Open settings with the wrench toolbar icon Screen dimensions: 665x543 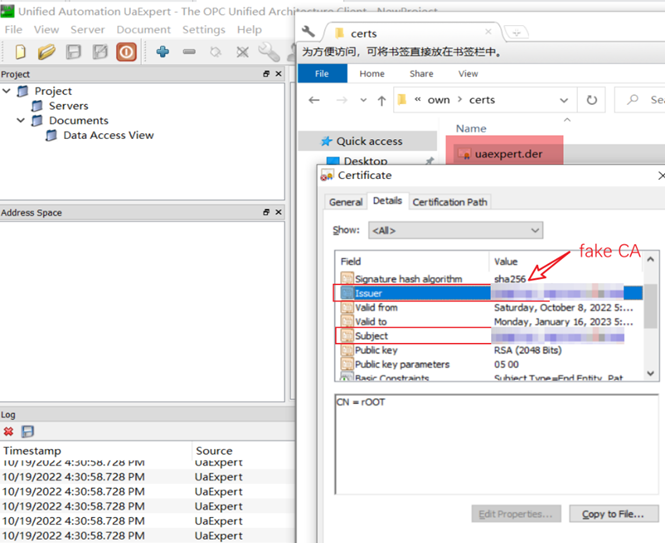point(269,52)
